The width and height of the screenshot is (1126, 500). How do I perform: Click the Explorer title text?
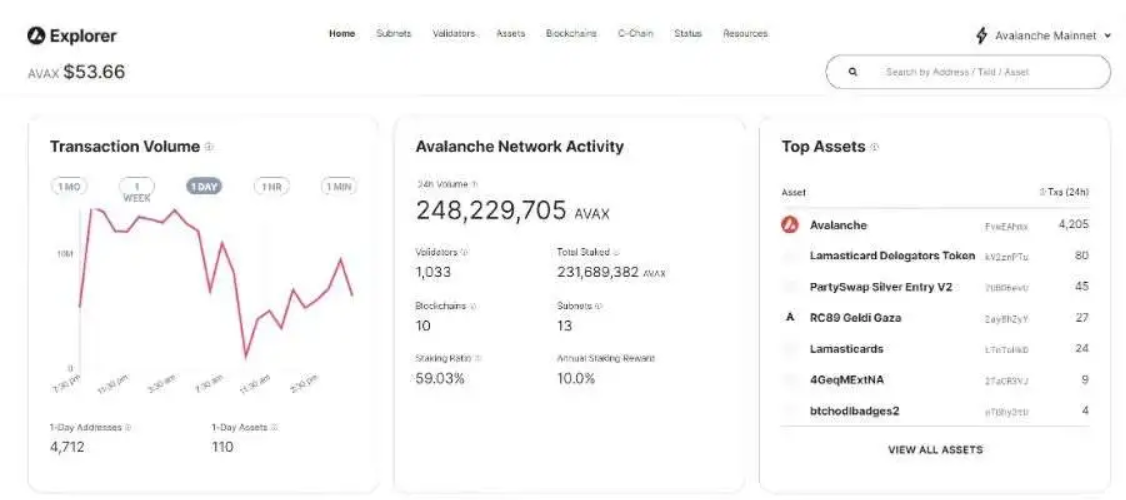(x=83, y=35)
